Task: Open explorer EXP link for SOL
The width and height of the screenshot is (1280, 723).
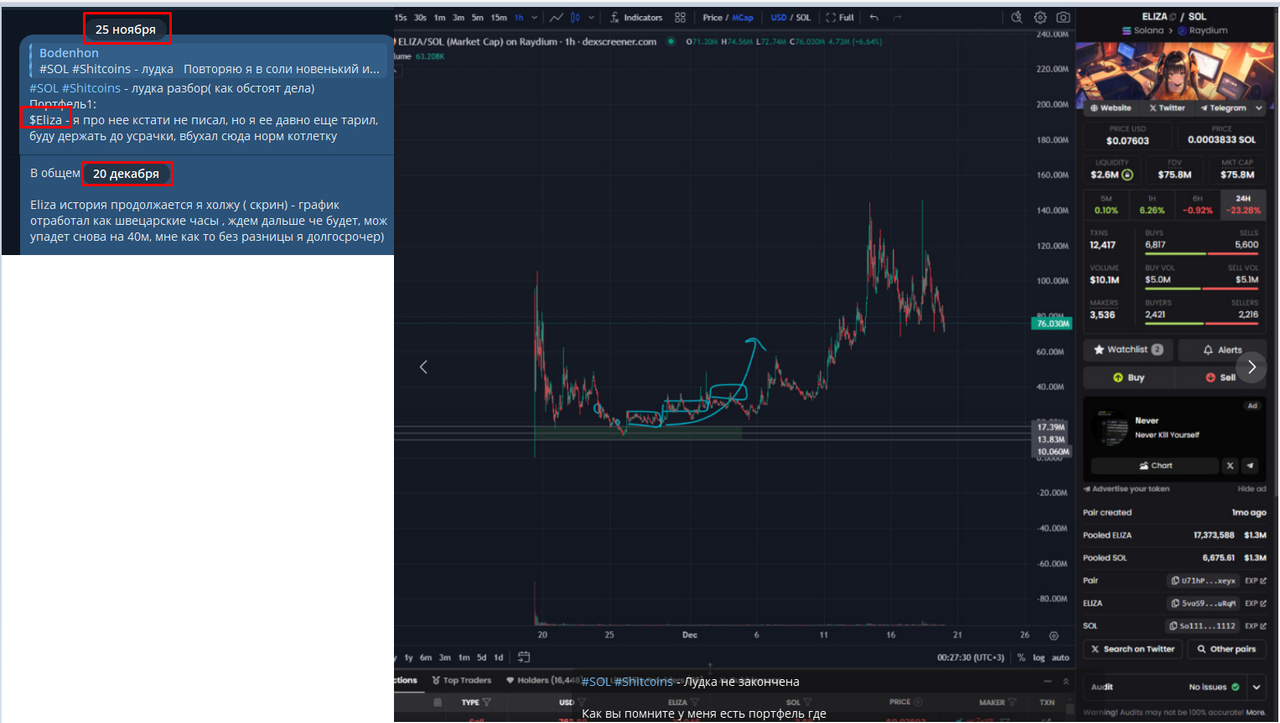Action: (x=1255, y=626)
